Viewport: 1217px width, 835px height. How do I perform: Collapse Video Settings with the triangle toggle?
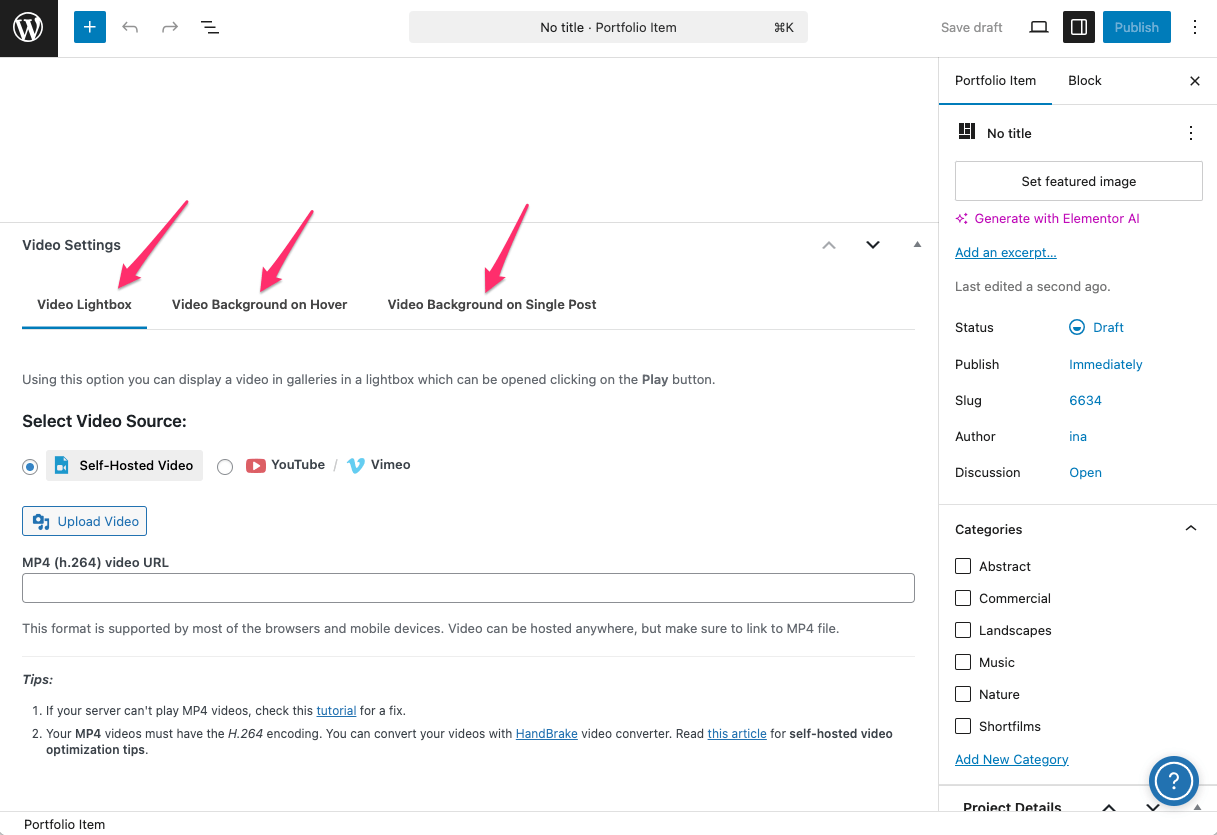(x=917, y=245)
